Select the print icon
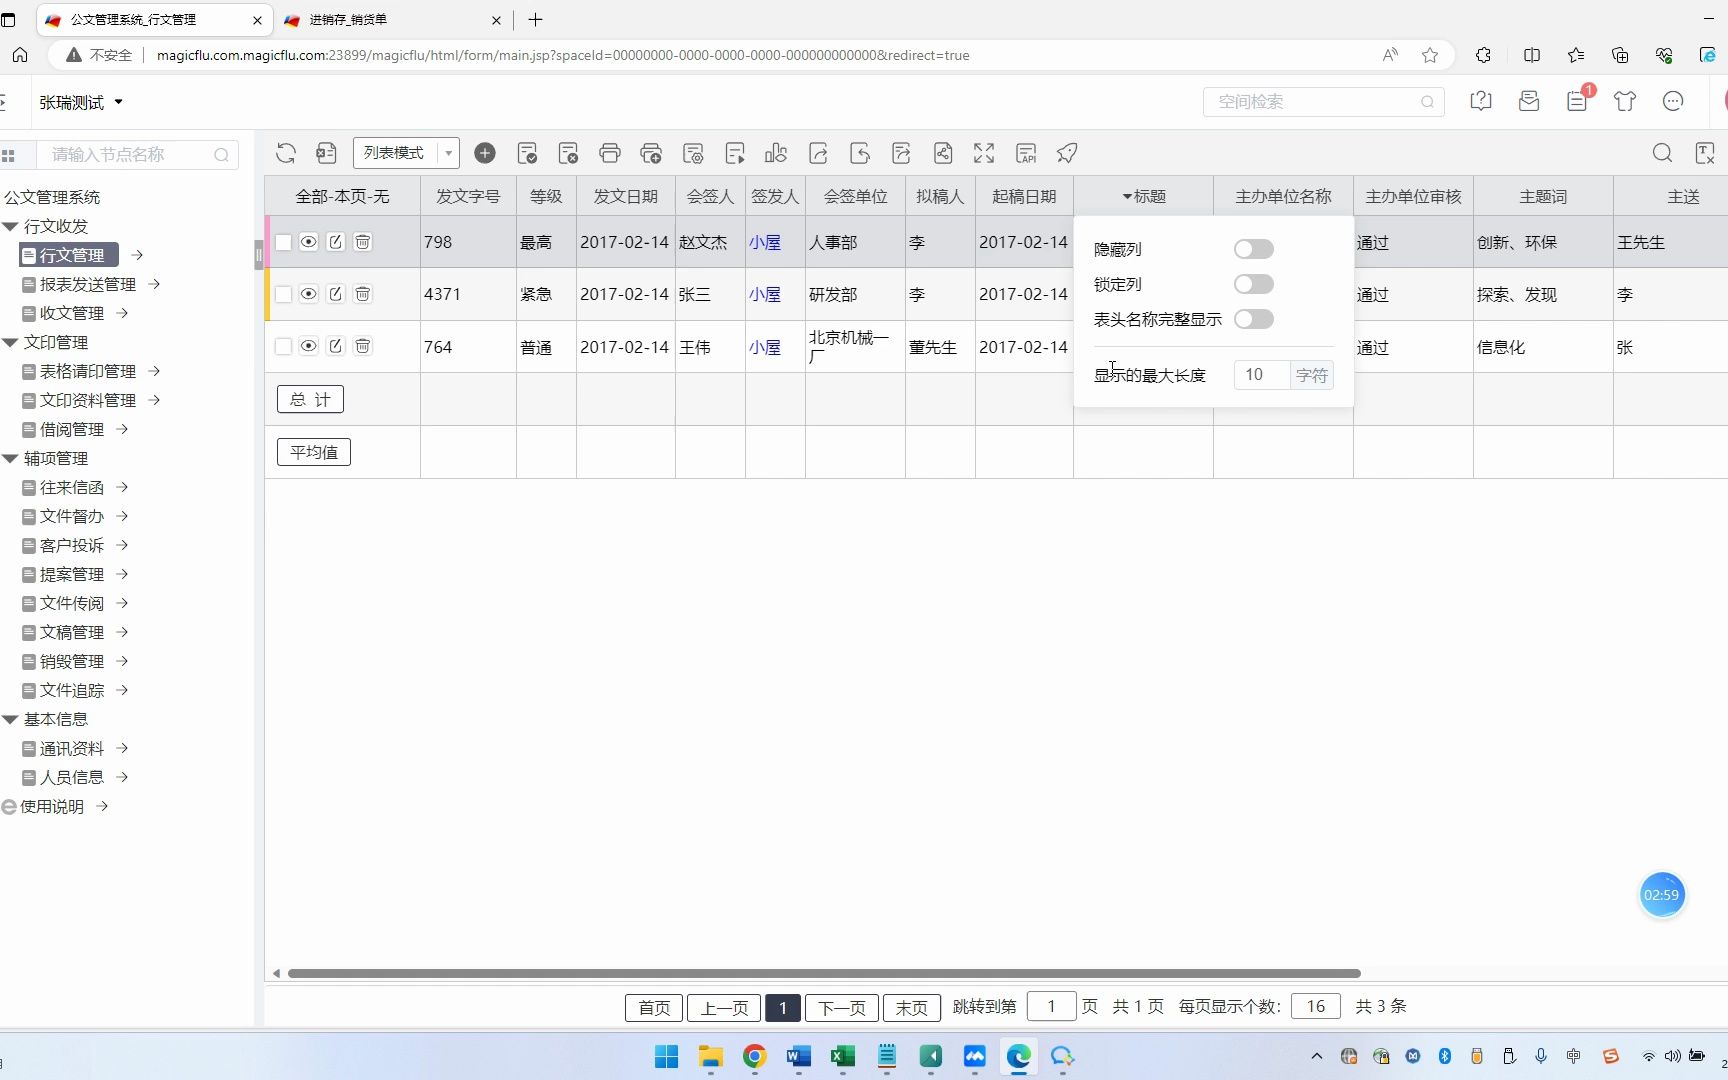The image size is (1728, 1080). (610, 152)
